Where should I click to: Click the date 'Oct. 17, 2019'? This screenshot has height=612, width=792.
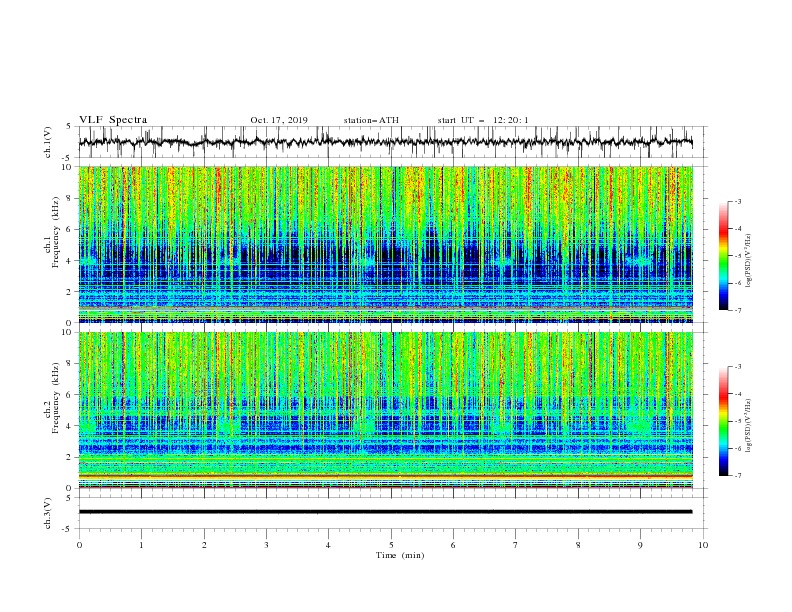[x=279, y=120]
